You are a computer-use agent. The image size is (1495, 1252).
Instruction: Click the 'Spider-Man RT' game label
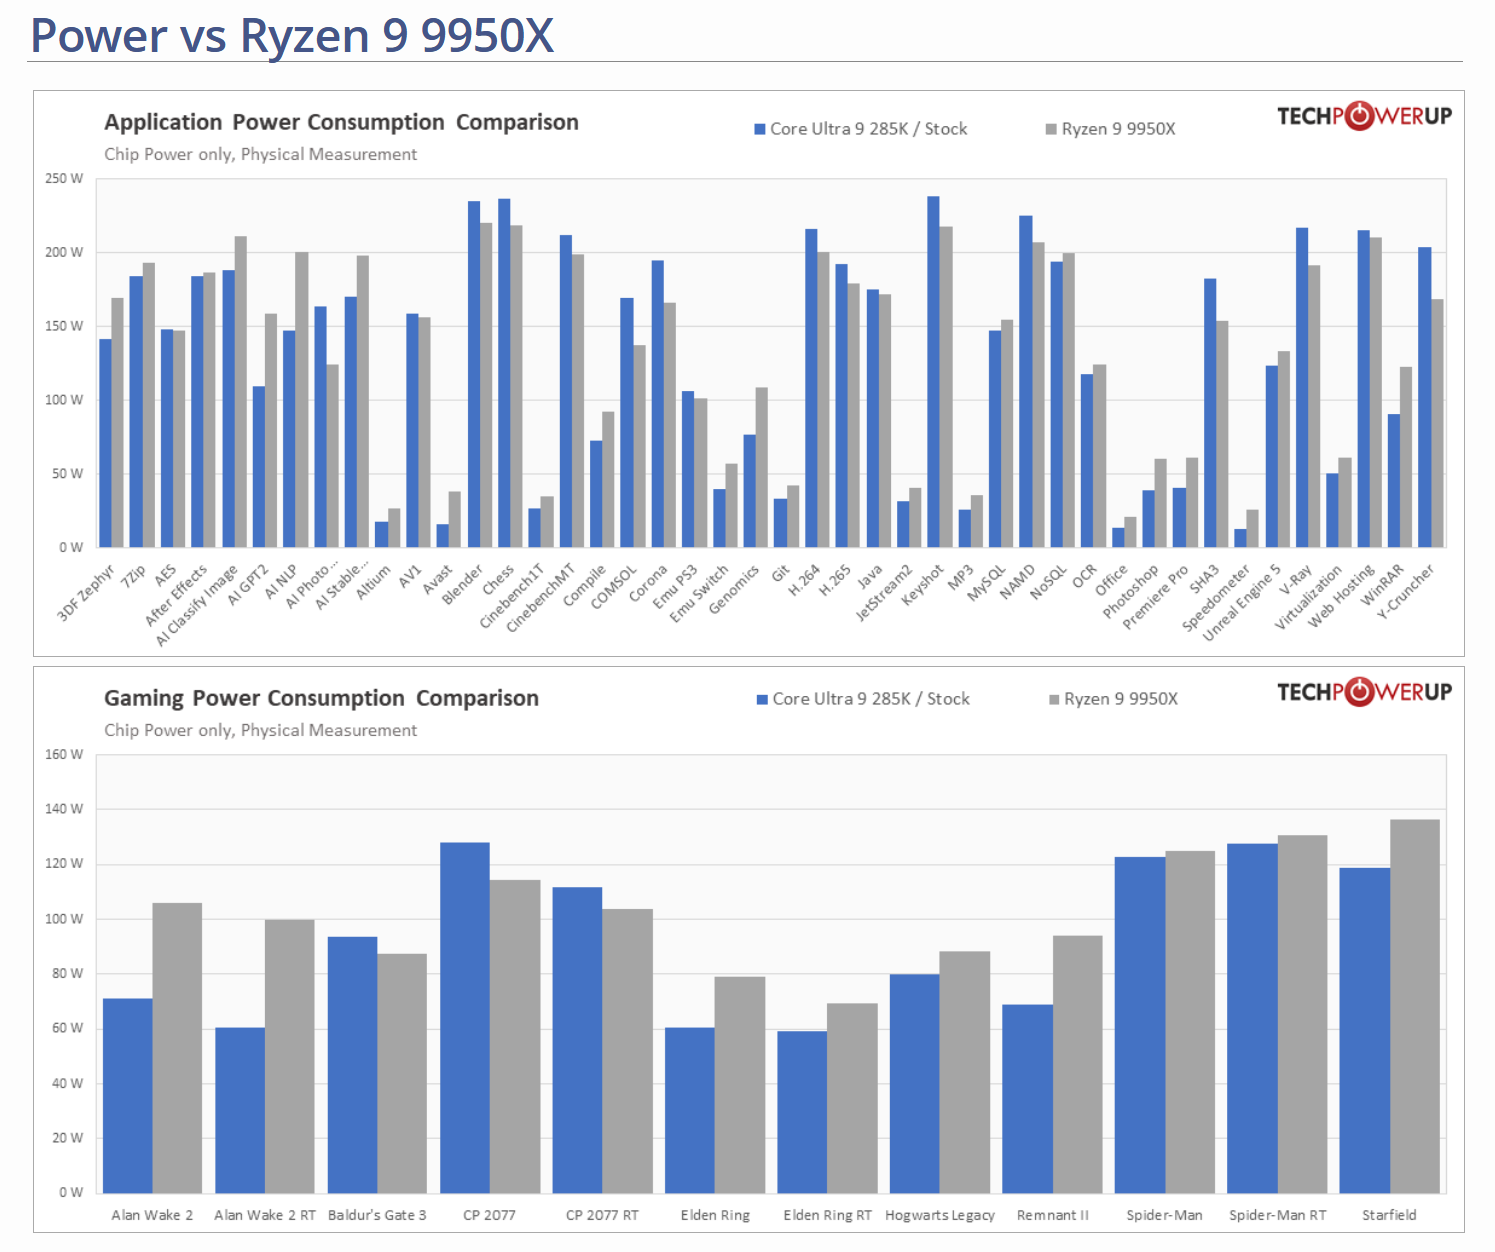(1277, 1215)
